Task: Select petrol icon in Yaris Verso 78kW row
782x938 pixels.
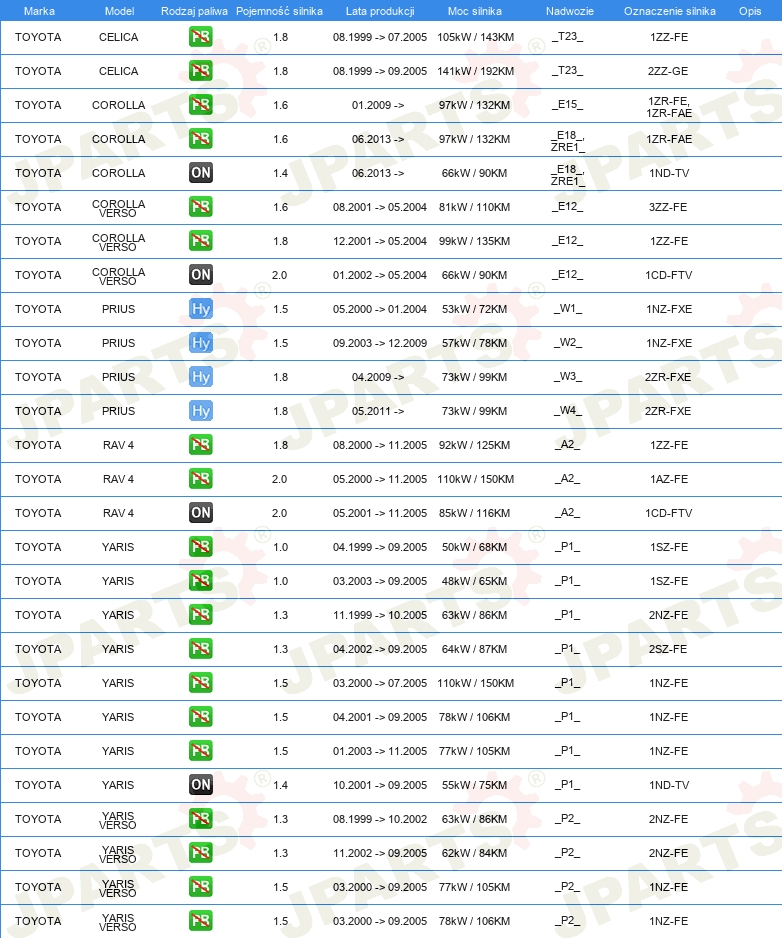Action: point(200,921)
